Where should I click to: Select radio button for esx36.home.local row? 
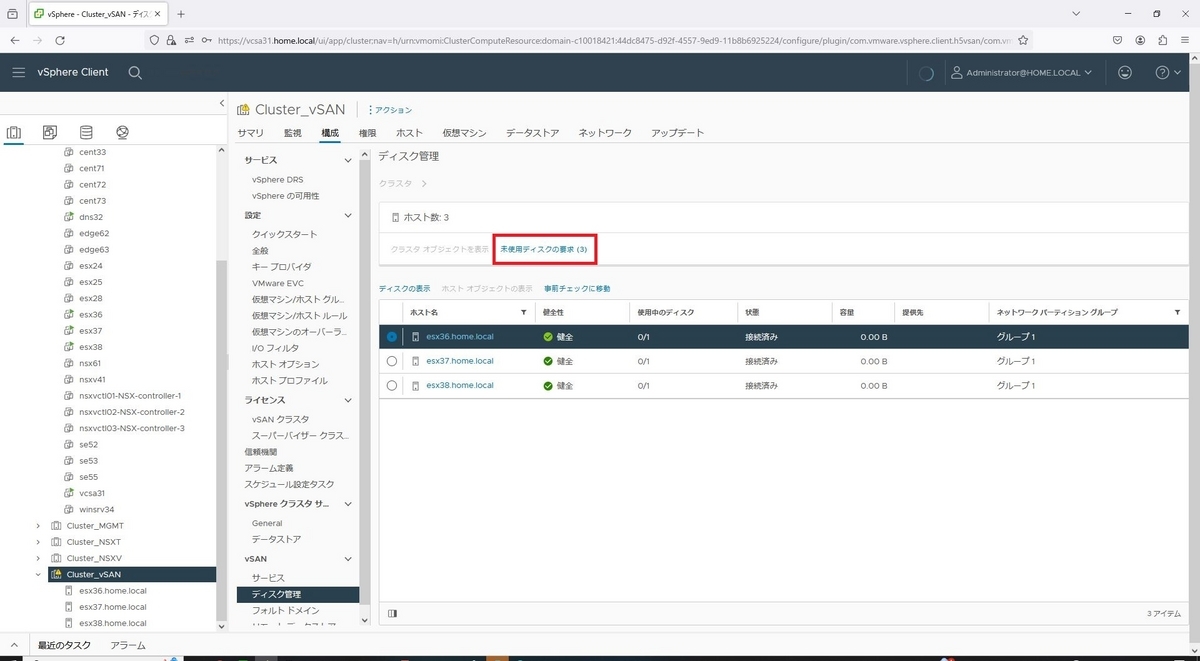[391, 337]
